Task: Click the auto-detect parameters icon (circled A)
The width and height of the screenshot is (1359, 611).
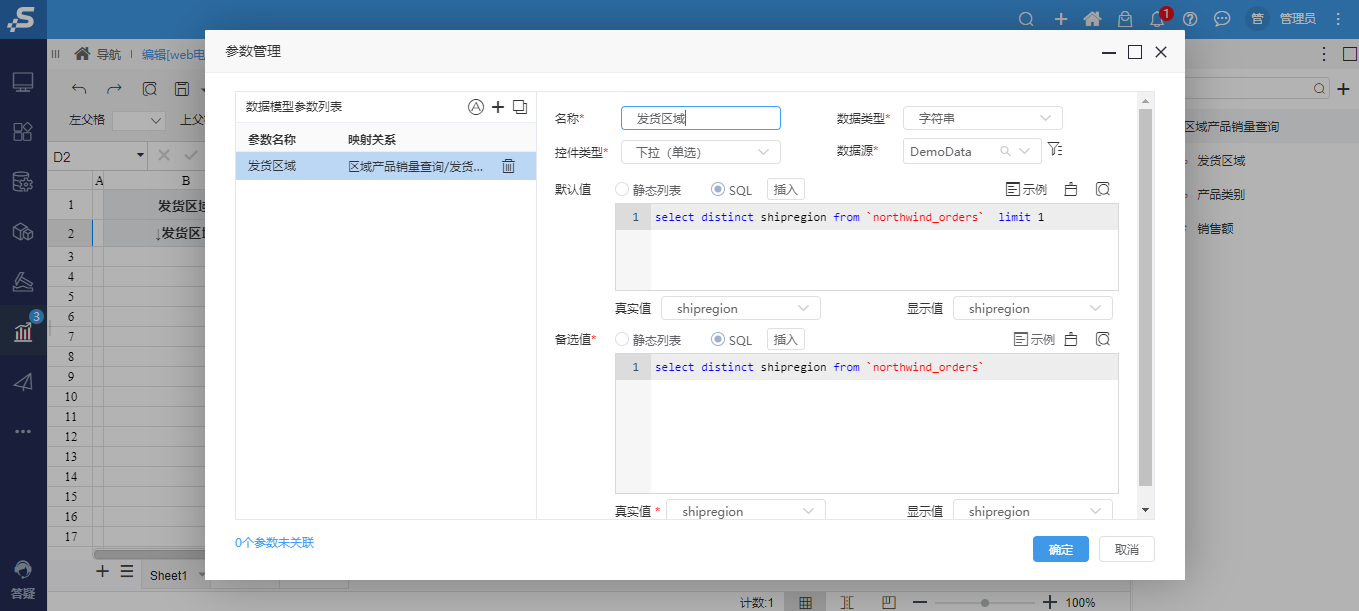Action: pos(476,107)
